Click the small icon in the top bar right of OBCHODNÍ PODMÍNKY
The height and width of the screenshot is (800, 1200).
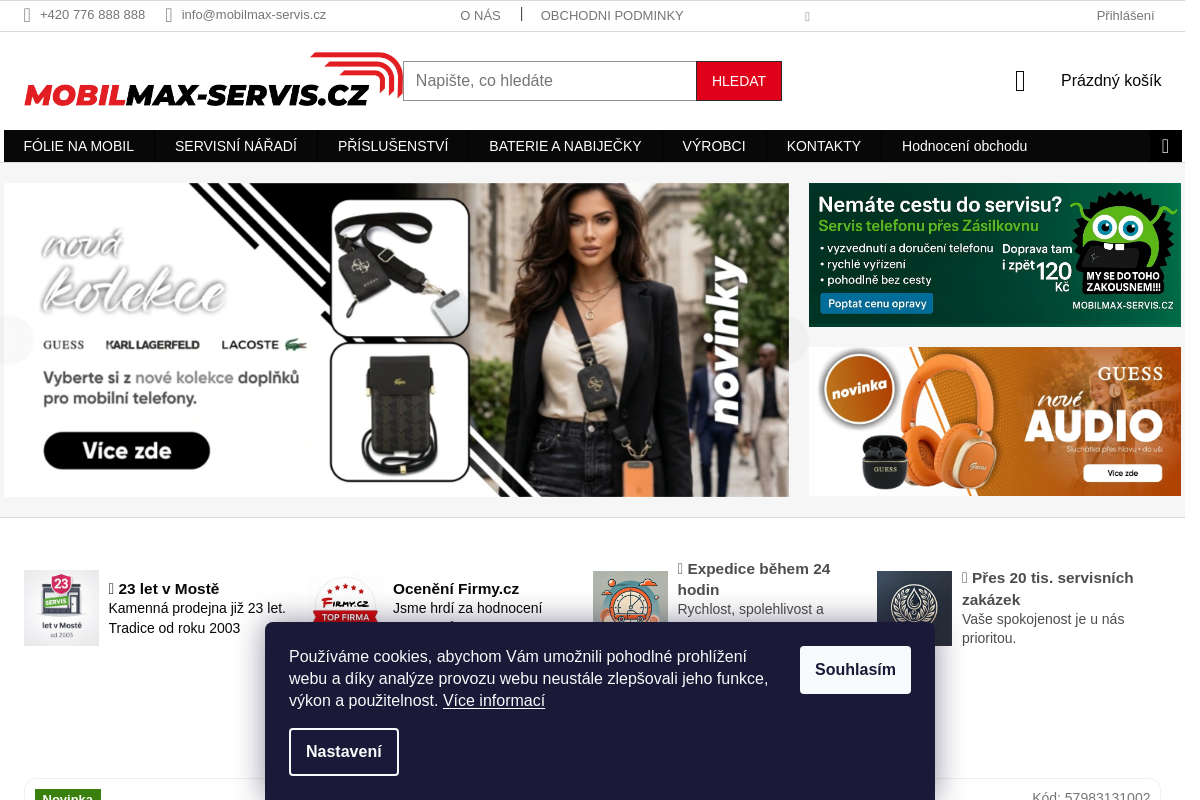point(807,16)
